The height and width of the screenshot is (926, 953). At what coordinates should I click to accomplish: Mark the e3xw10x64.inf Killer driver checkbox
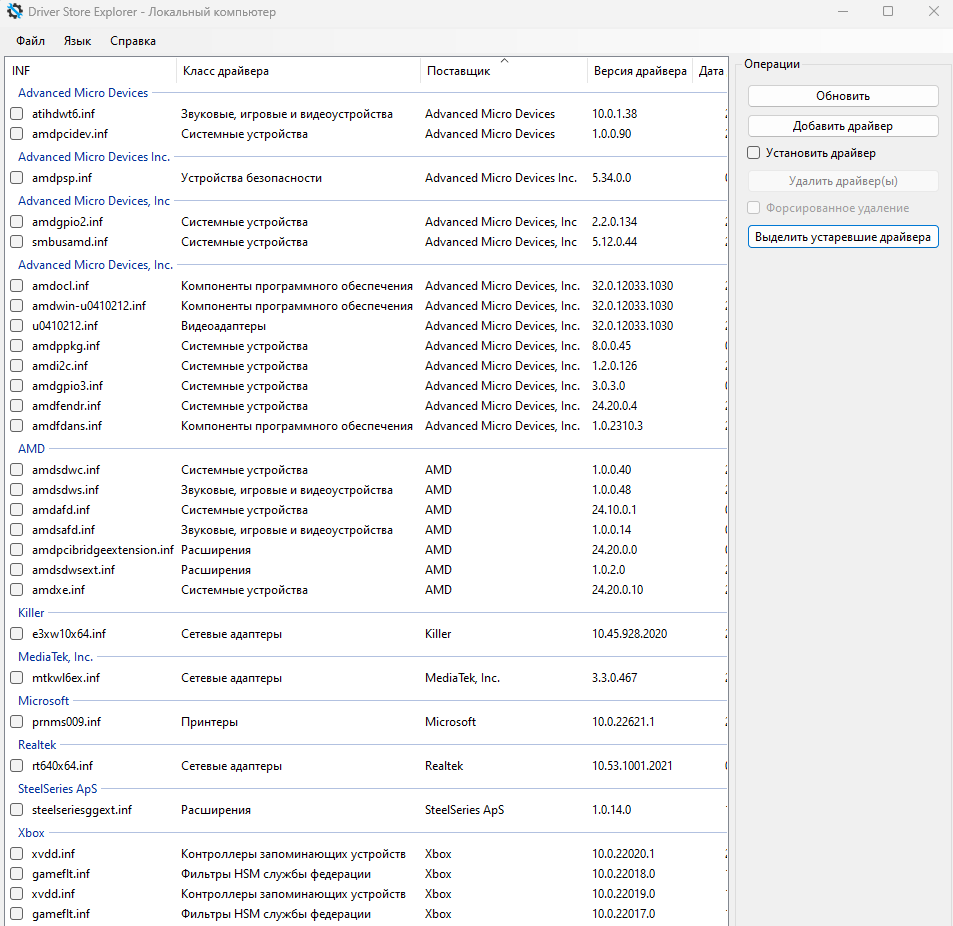coord(17,634)
